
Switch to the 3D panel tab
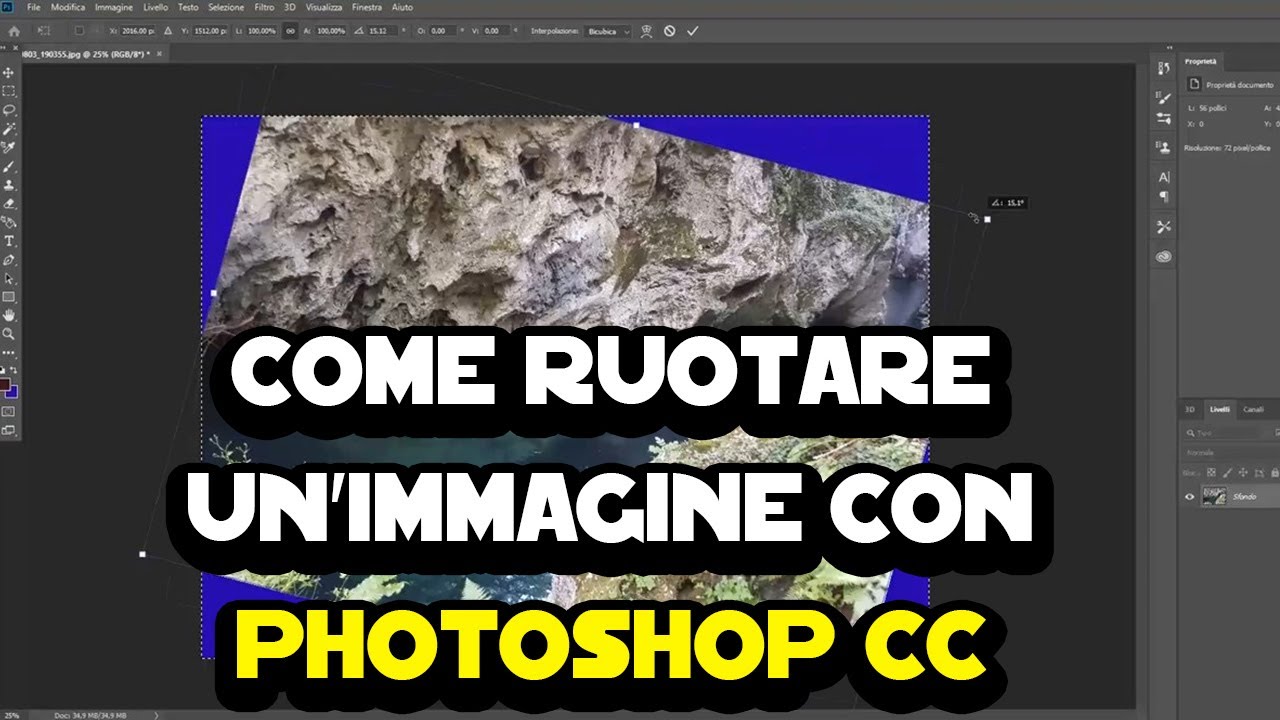pyautogui.click(x=1190, y=410)
